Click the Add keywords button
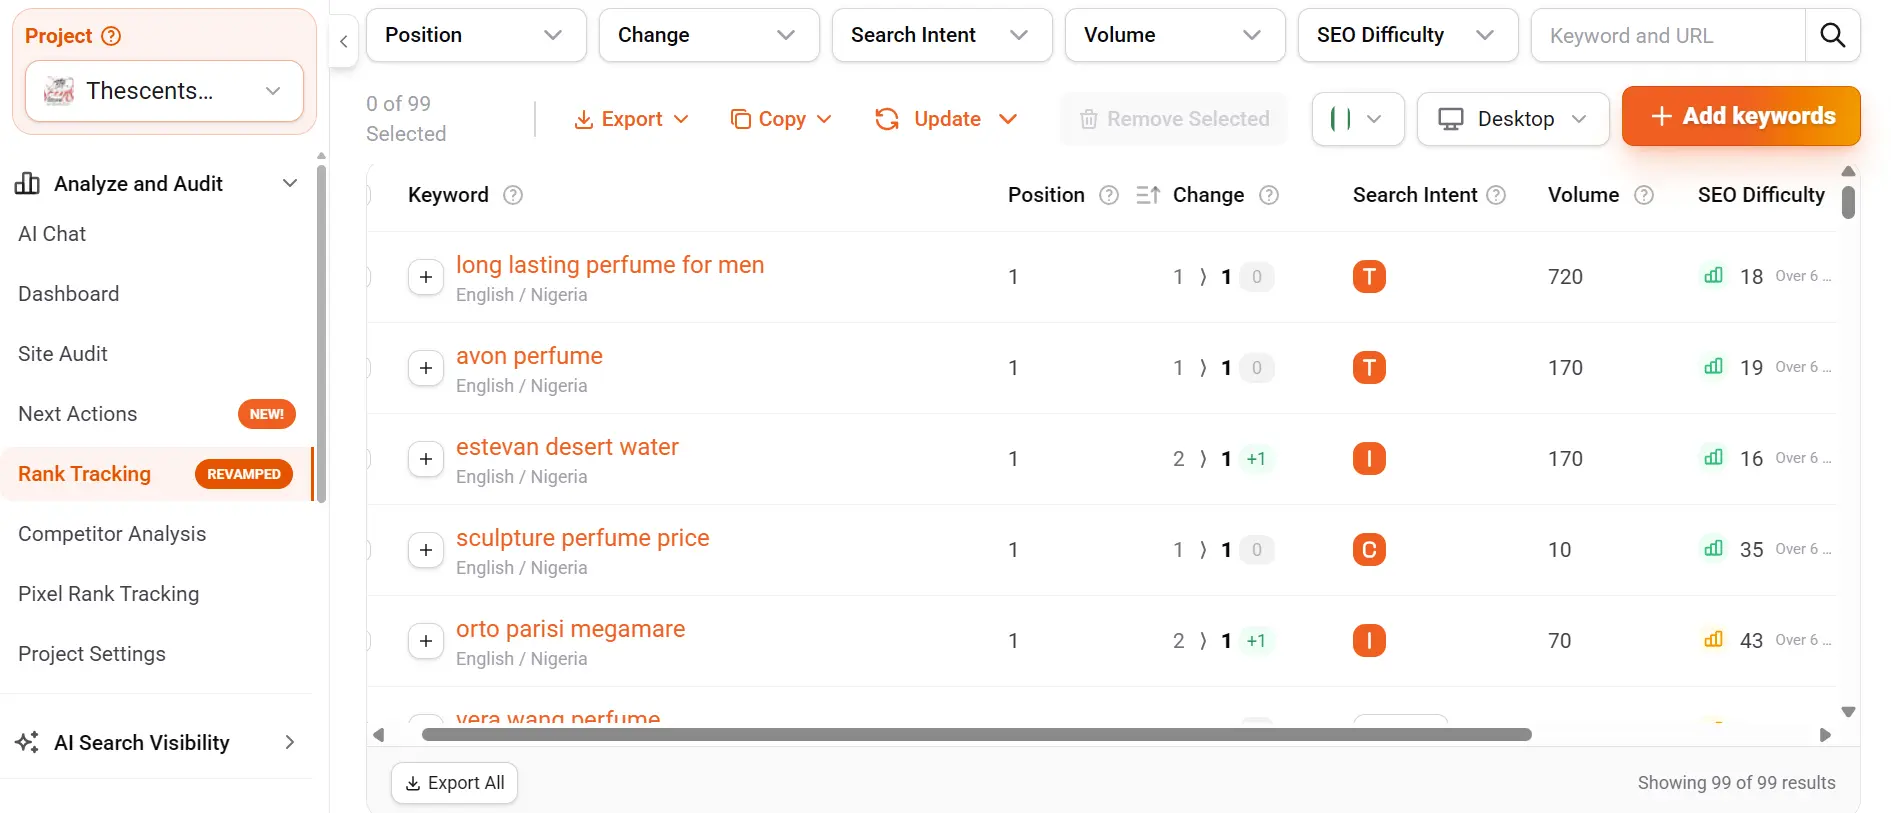Viewport: 1891px width, 813px height. (1741, 116)
